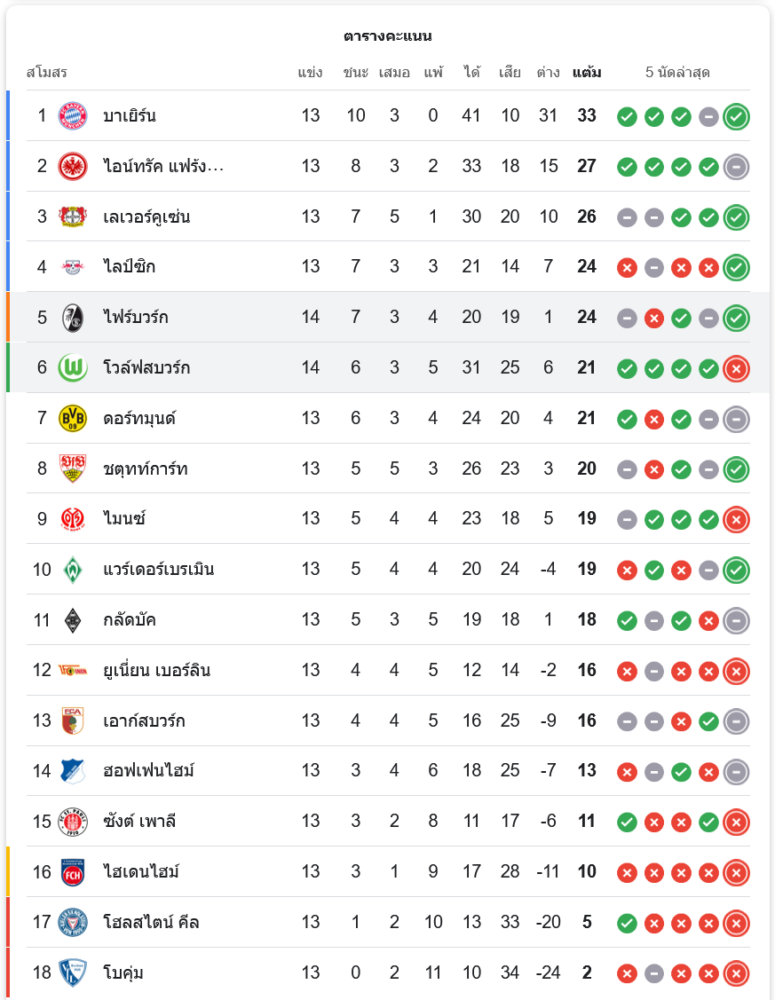Open the ชตุทท์การ์ท team page

point(145,468)
